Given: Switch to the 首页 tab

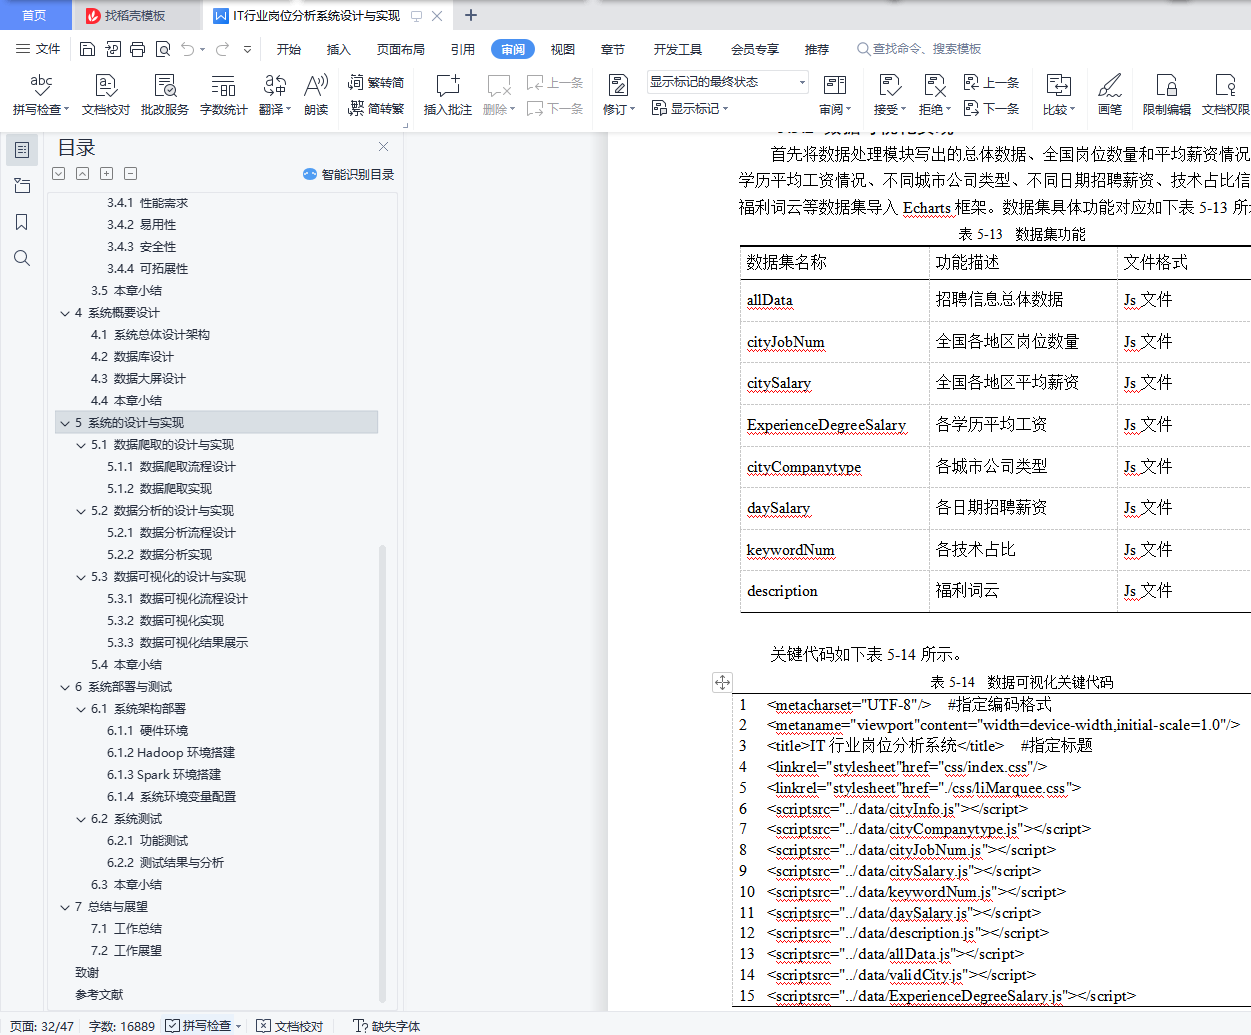Looking at the screenshot, I should [34, 15].
